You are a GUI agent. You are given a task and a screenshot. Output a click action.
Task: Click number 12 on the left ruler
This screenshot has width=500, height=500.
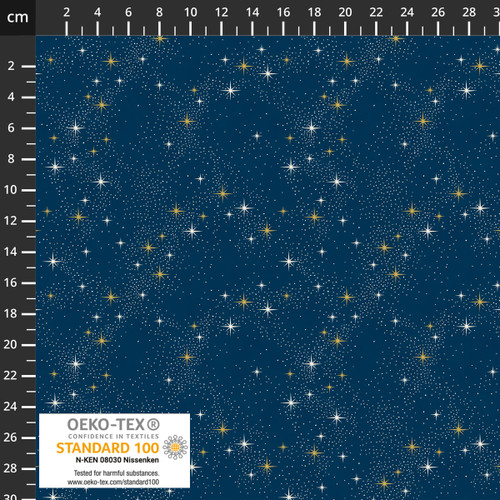(10, 221)
